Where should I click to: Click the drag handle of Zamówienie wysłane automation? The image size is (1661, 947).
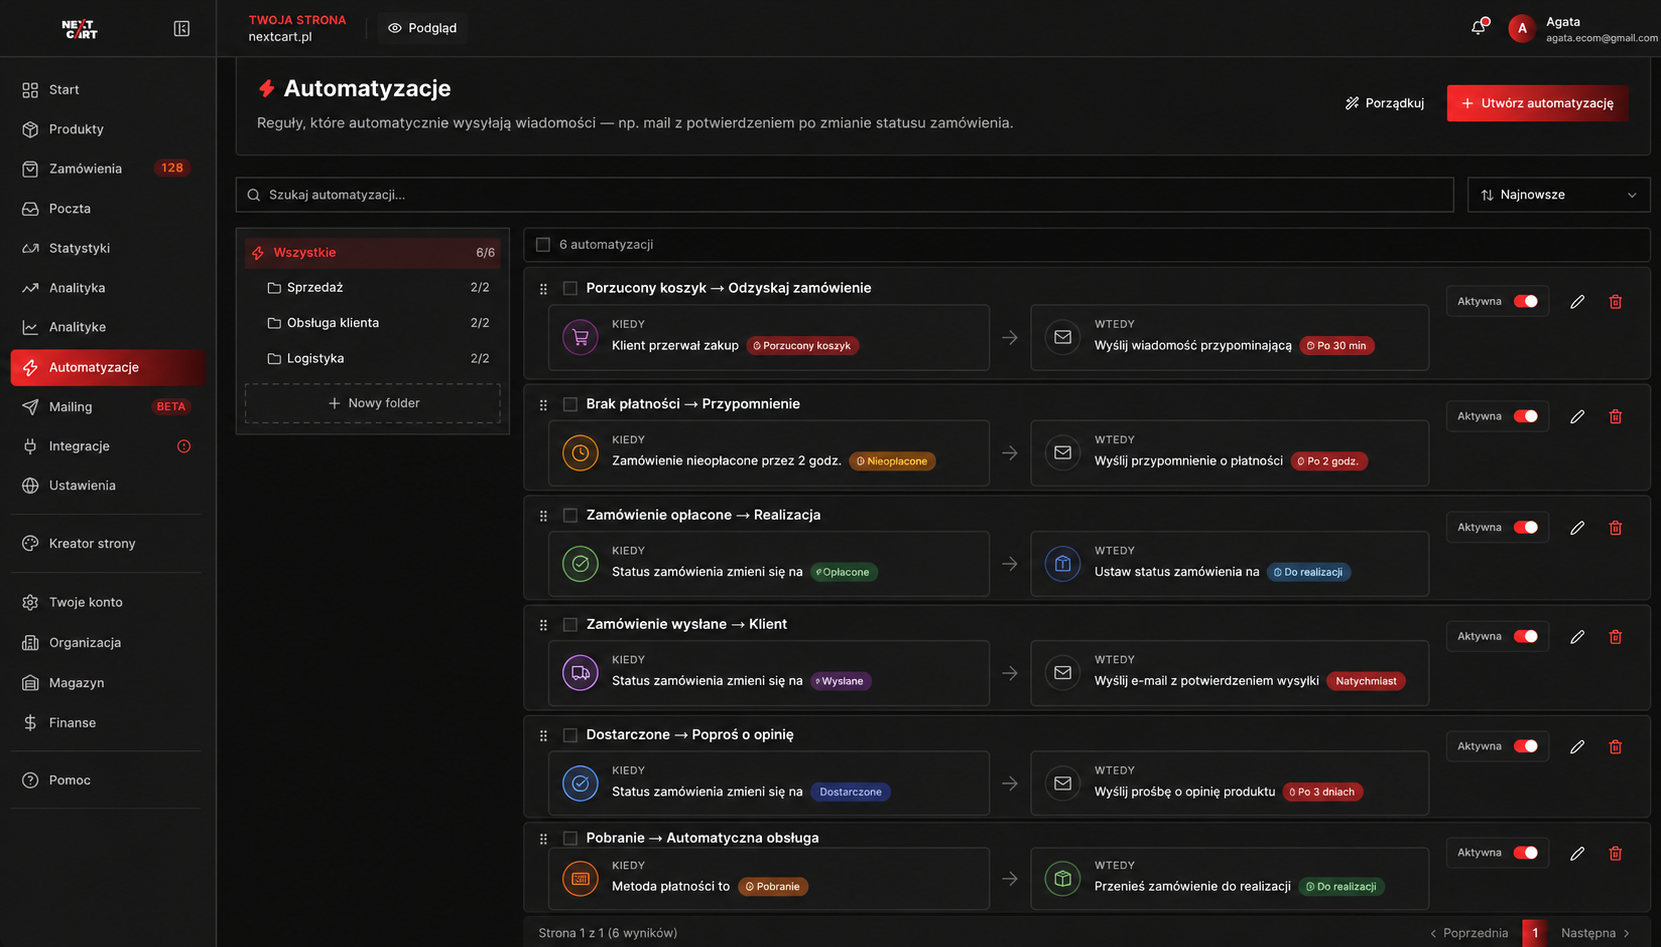[543, 625]
